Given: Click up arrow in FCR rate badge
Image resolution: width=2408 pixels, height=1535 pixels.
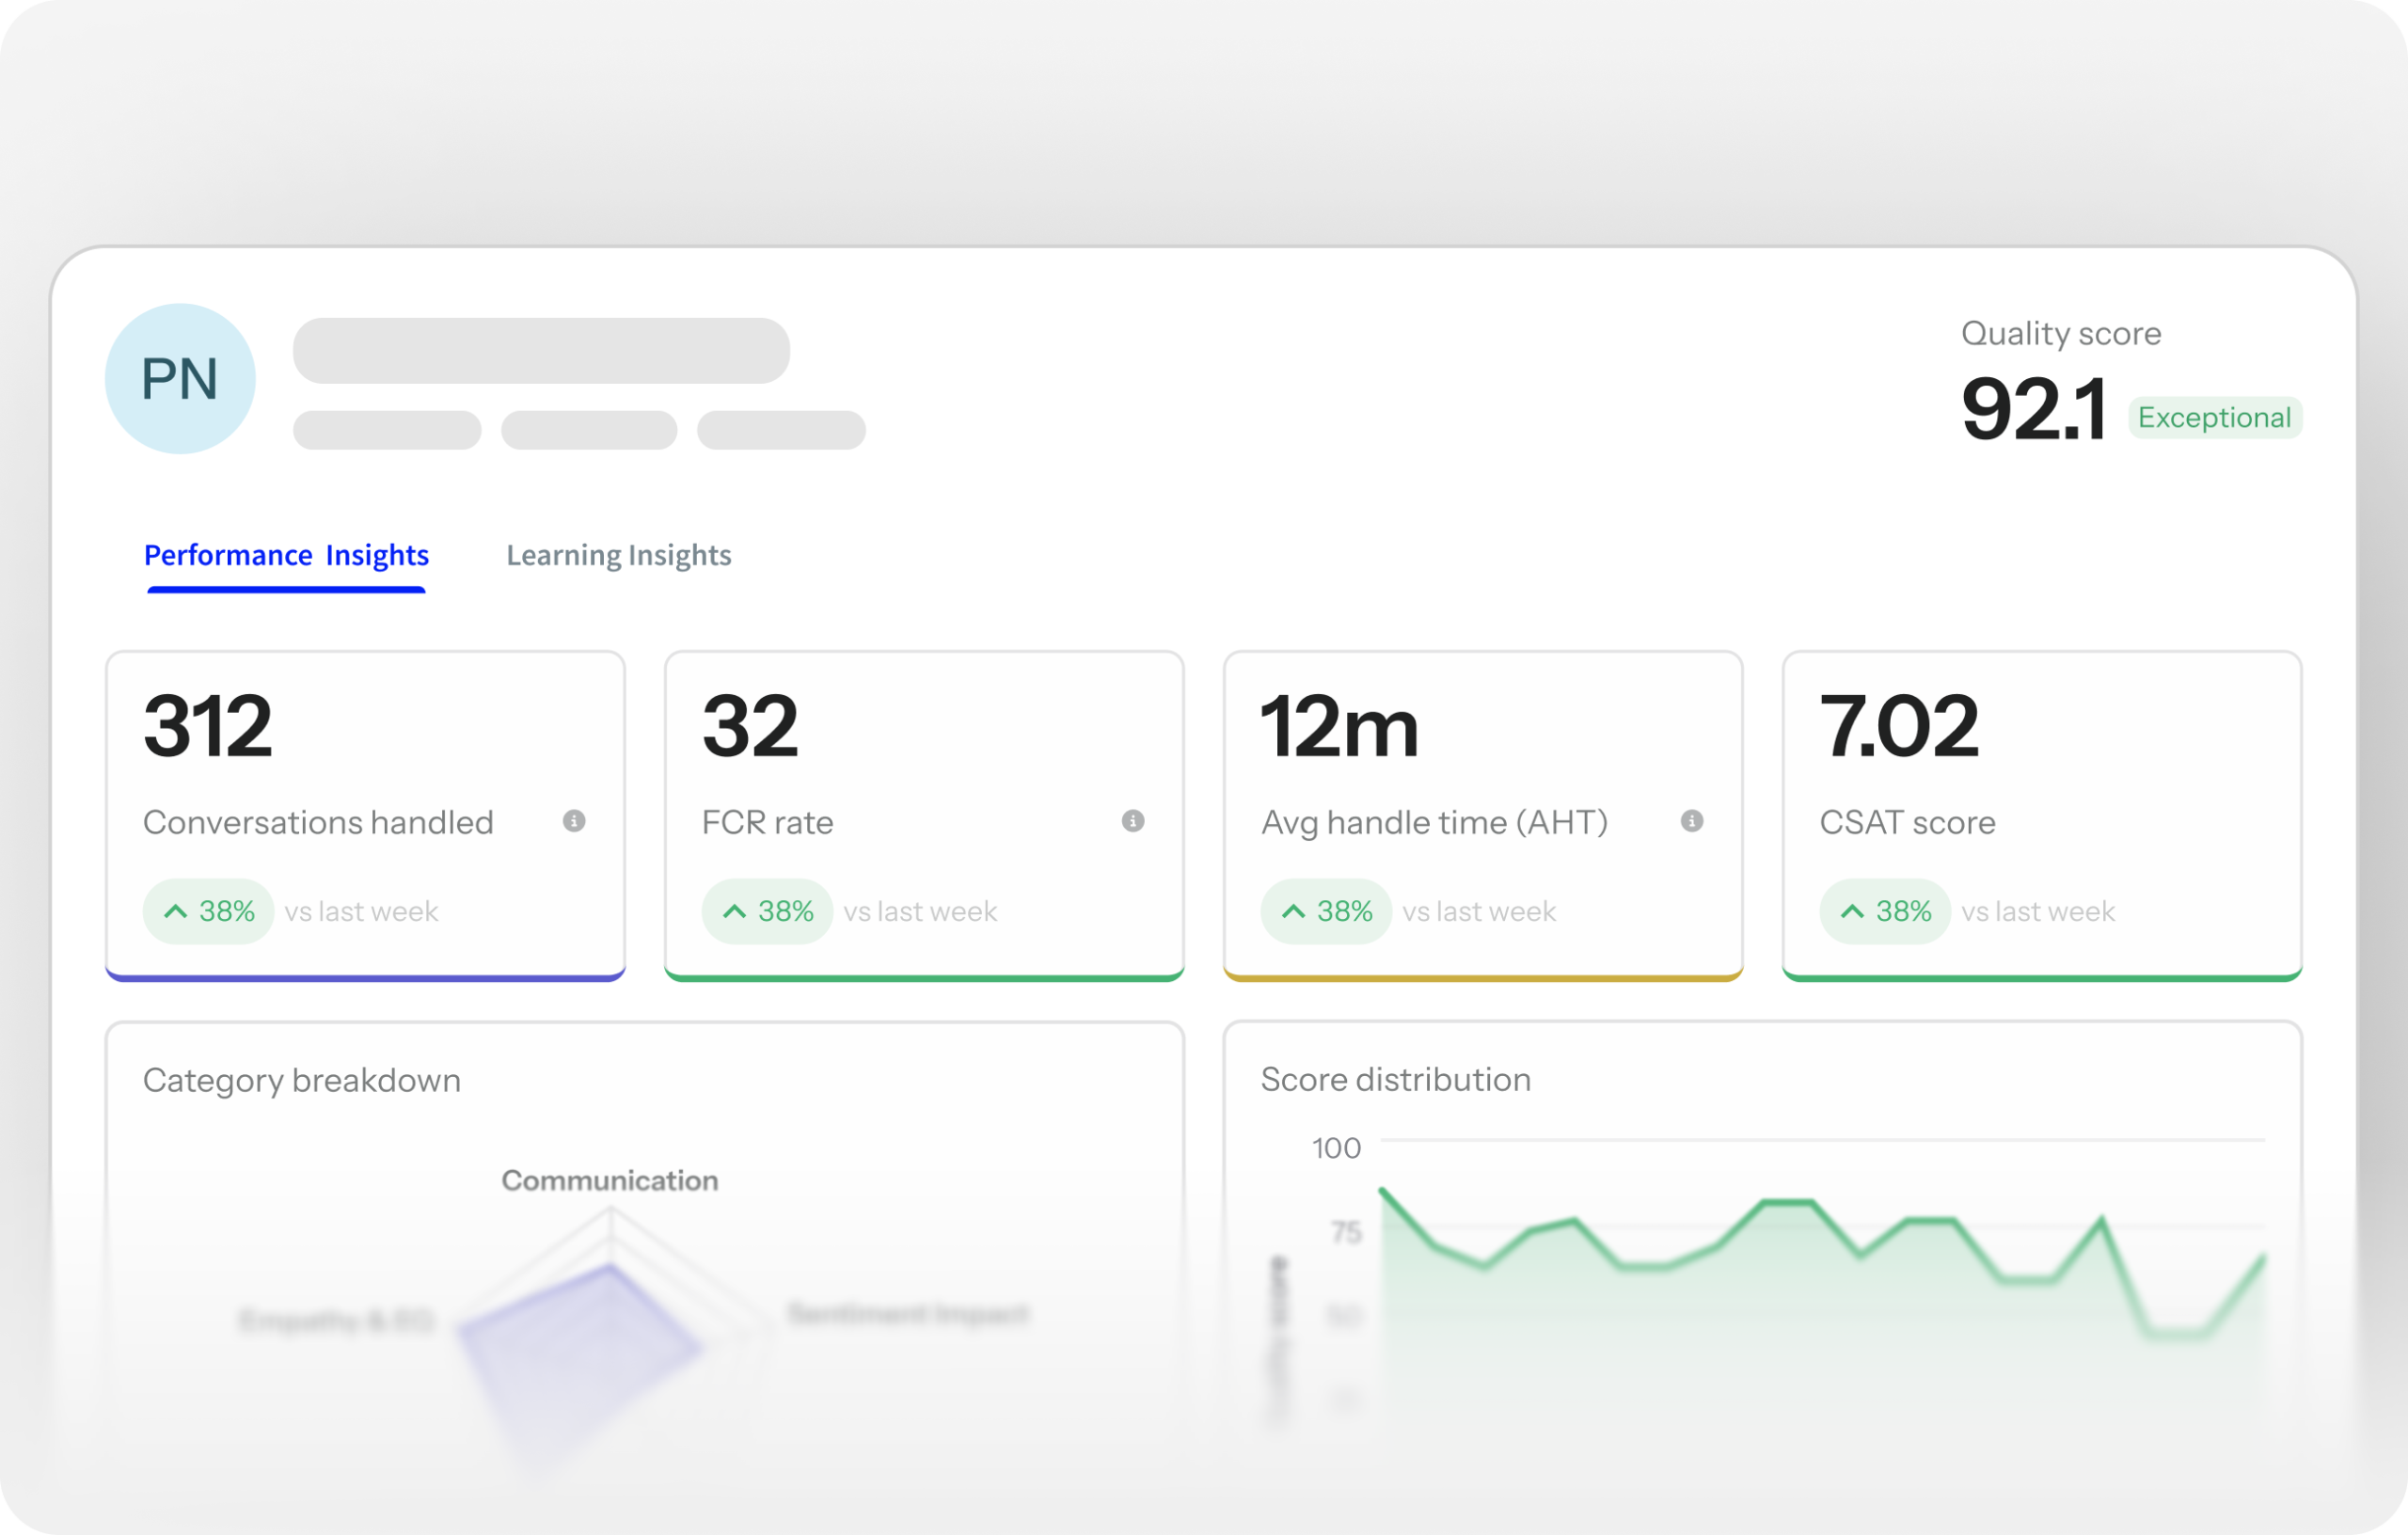Looking at the screenshot, I should tap(734, 911).
